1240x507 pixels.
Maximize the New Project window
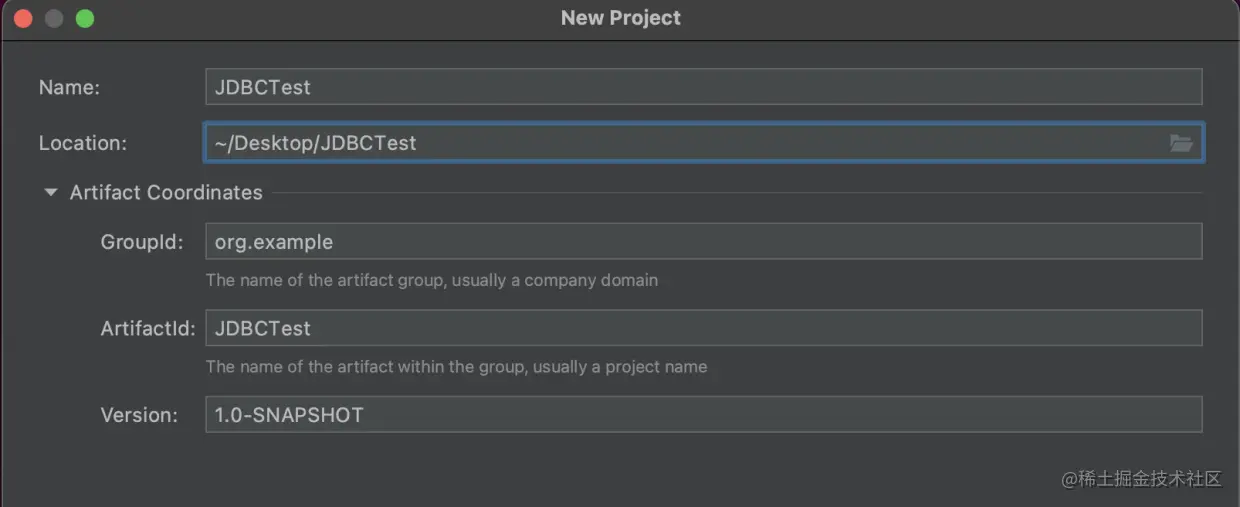[x=85, y=18]
